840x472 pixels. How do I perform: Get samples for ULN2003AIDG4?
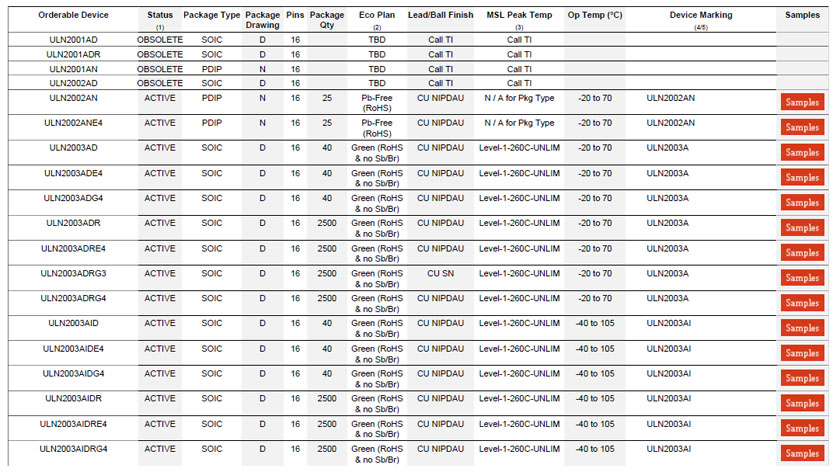click(802, 378)
